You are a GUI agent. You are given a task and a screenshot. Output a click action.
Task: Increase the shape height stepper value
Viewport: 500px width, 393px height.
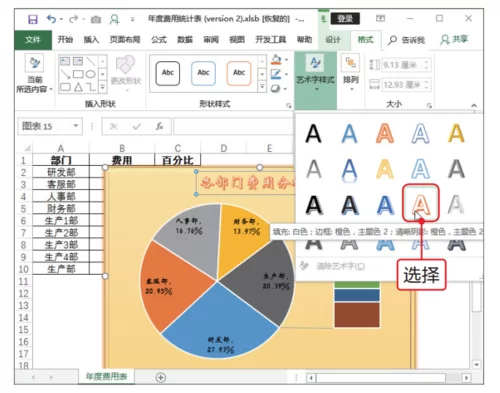click(x=426, y=61)
